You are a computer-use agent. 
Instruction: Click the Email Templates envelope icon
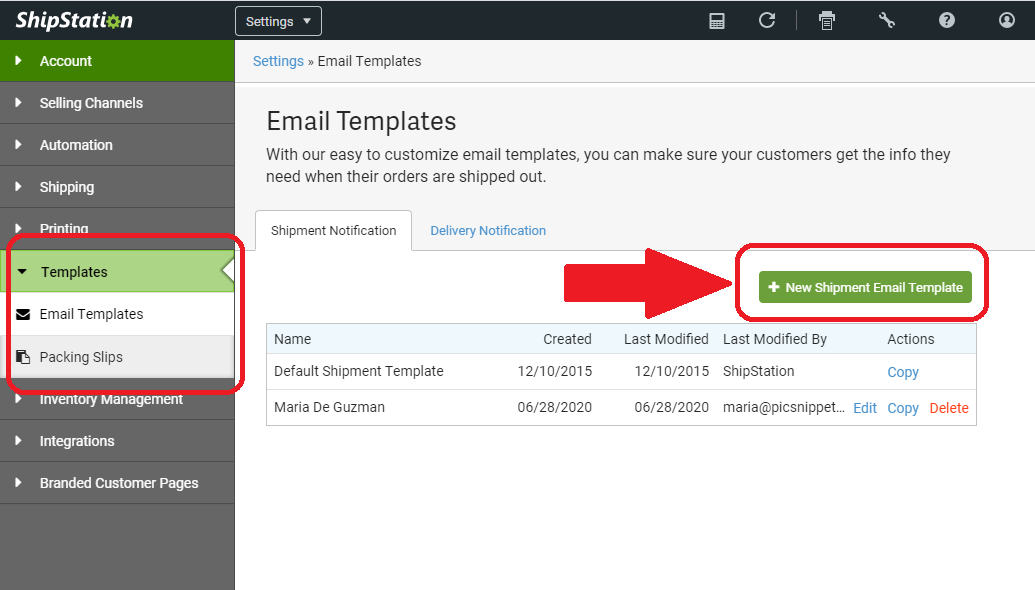click(23, 315)
